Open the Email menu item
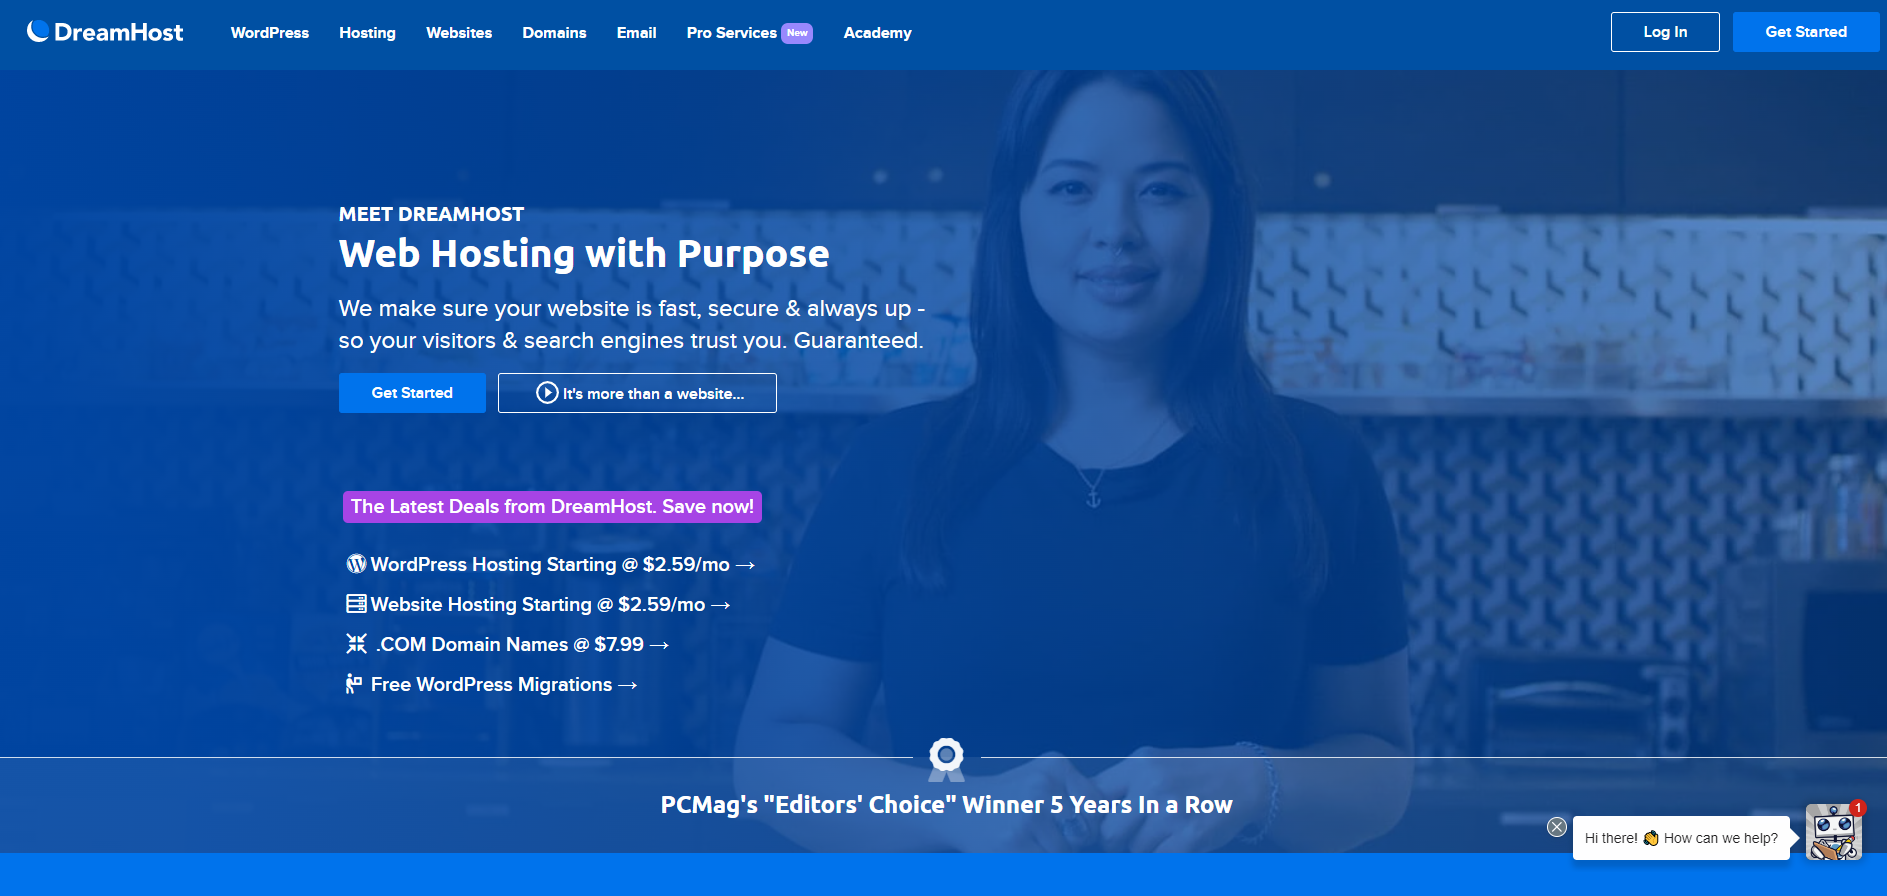Viewport: 1887px width, 896px height. [x=636, y=33]
